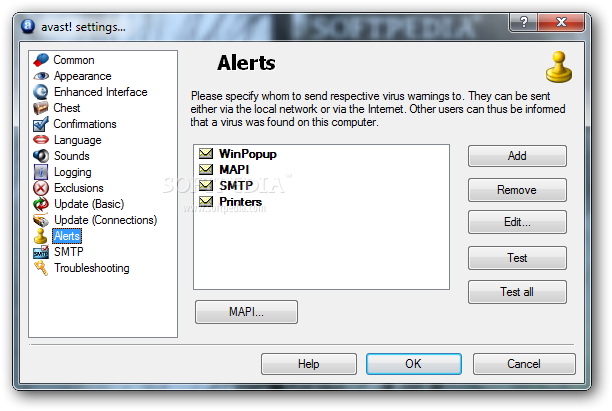
Task: Go to Appearance settings
Action: (x=82, y=76)
